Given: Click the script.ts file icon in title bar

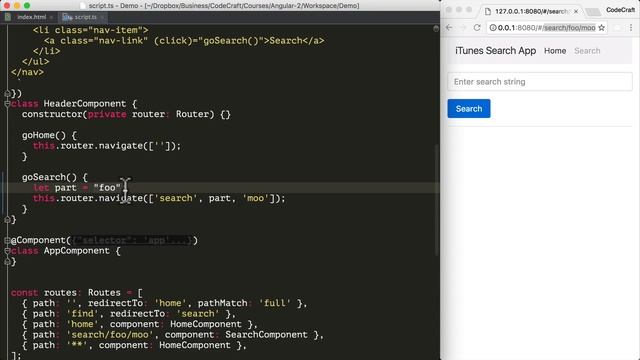Looking at the screenshot, I should [x=83, y=6].
